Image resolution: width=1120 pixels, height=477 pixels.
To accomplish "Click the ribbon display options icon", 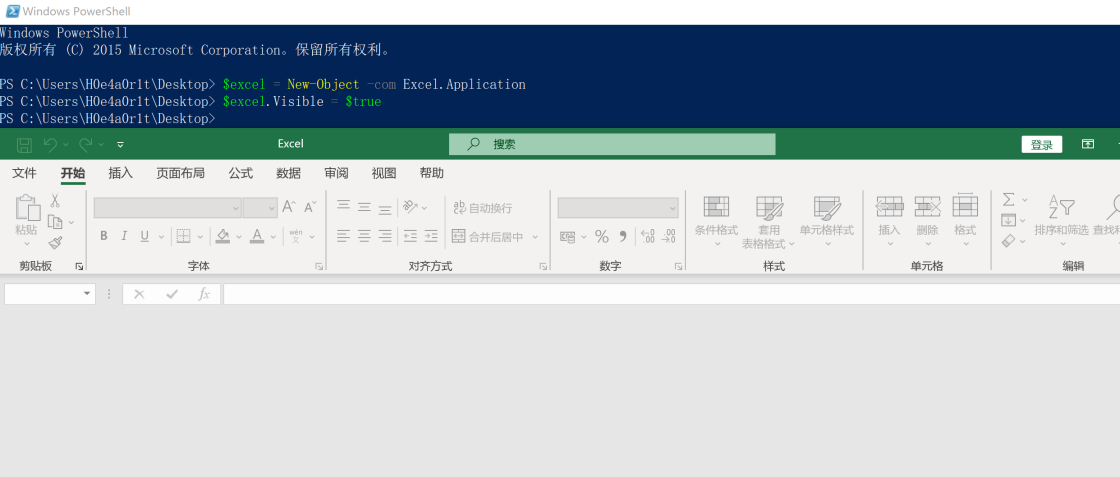I will coord(1088,144).
